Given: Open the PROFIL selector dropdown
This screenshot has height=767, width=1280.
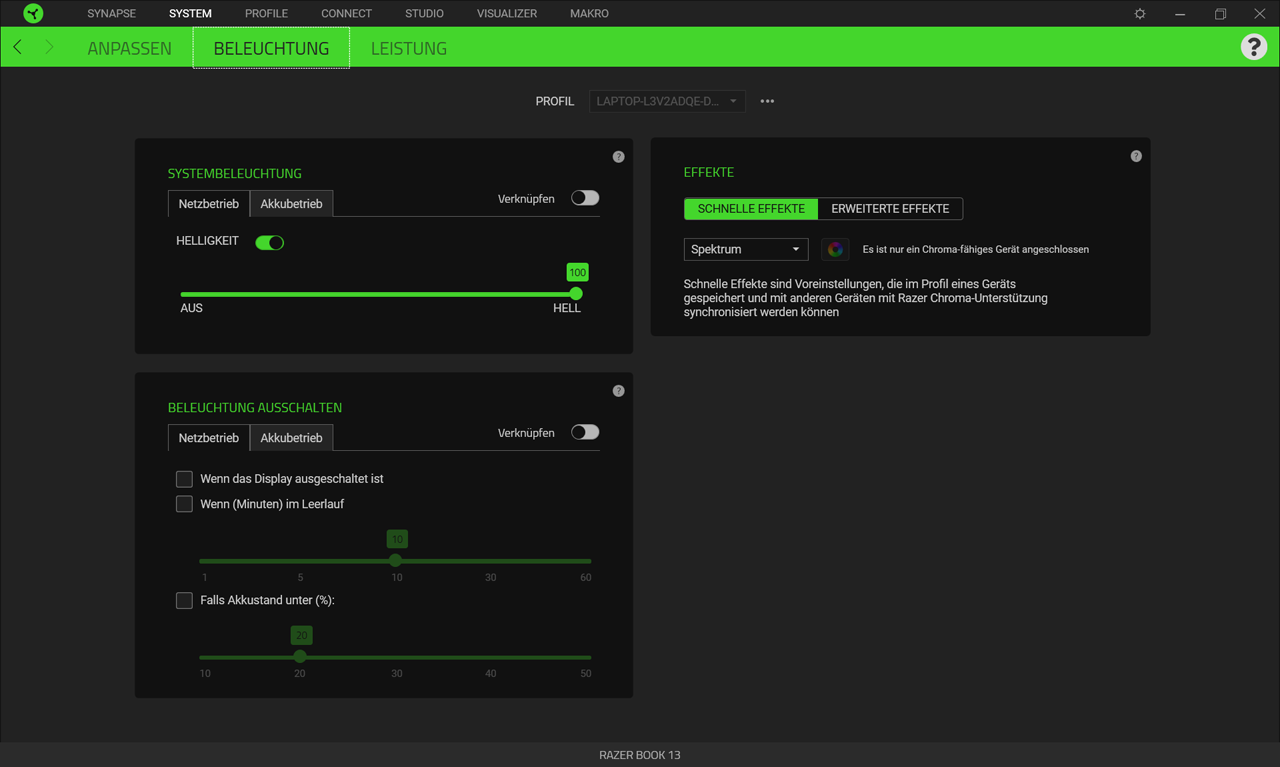Looking at the screenshot, I should coord(666,101).
